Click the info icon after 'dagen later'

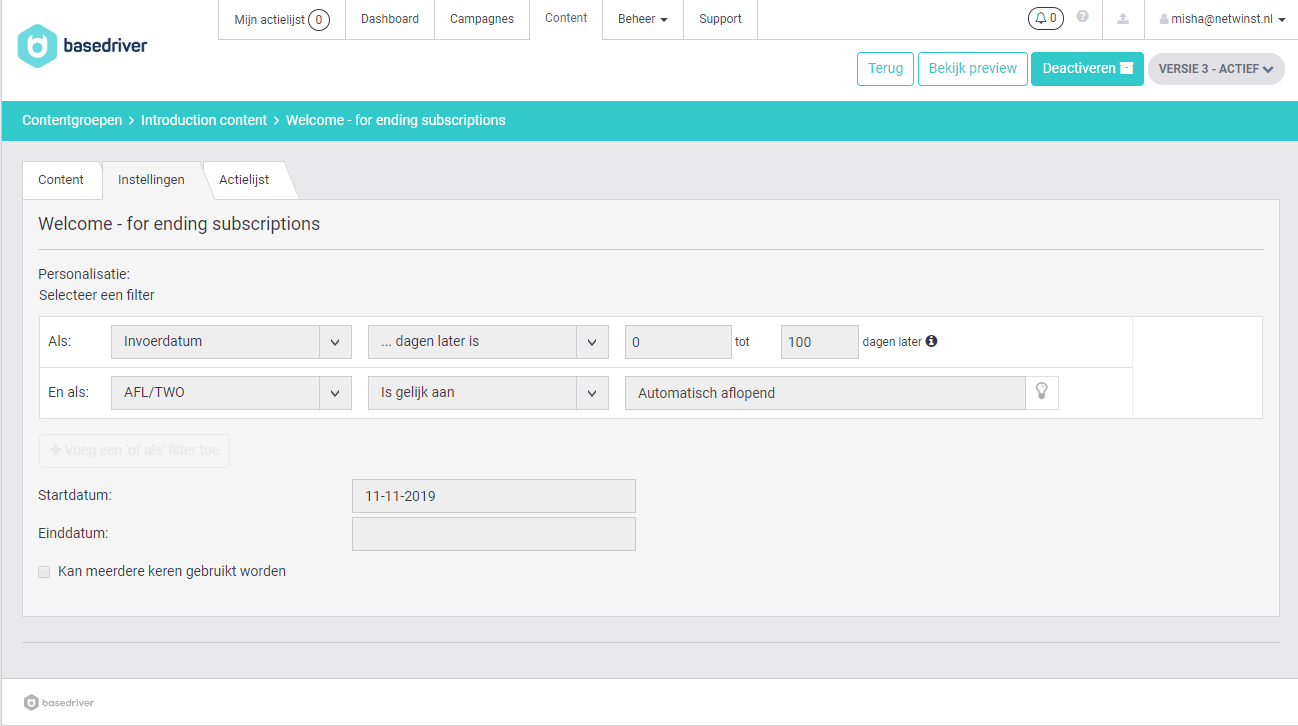[931, 341]
